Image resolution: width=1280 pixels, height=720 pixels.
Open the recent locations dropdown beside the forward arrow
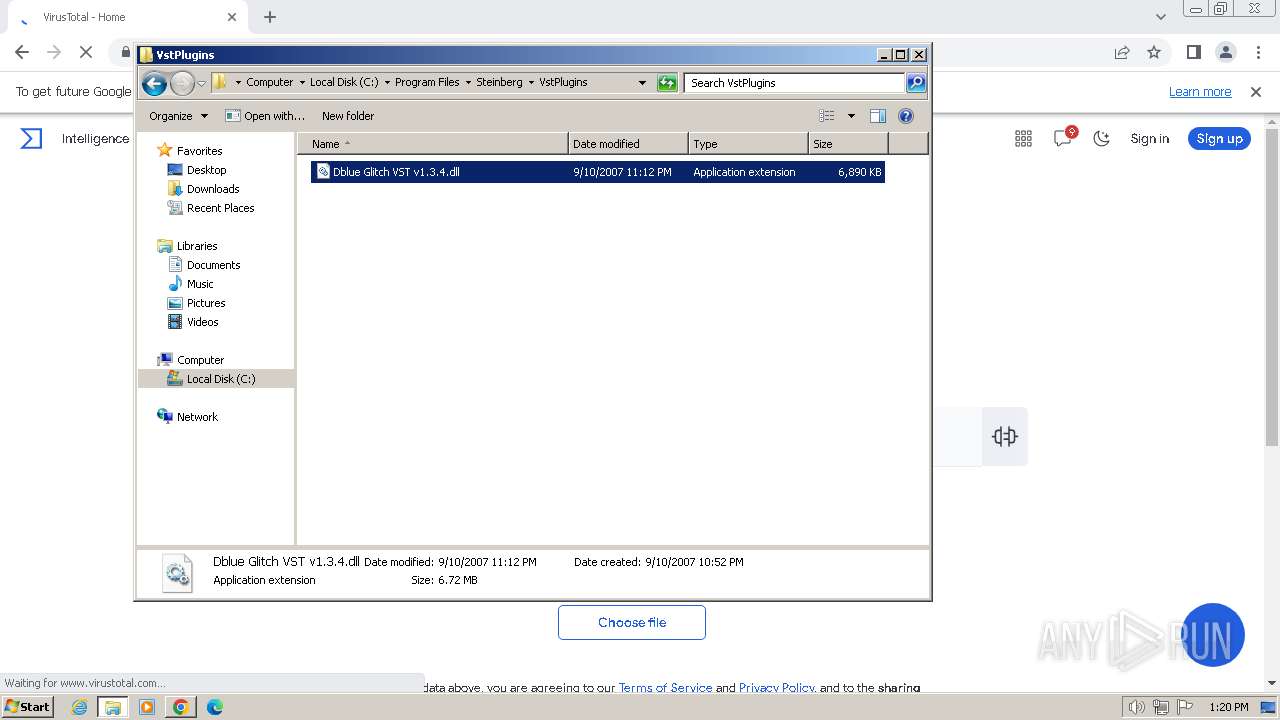[x=201, y=83]
